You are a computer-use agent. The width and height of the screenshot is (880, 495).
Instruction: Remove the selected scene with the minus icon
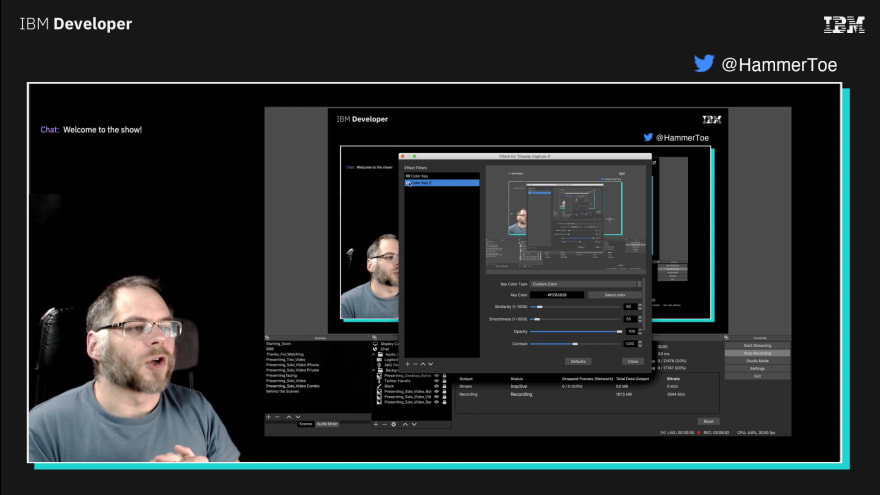[277, 417]
